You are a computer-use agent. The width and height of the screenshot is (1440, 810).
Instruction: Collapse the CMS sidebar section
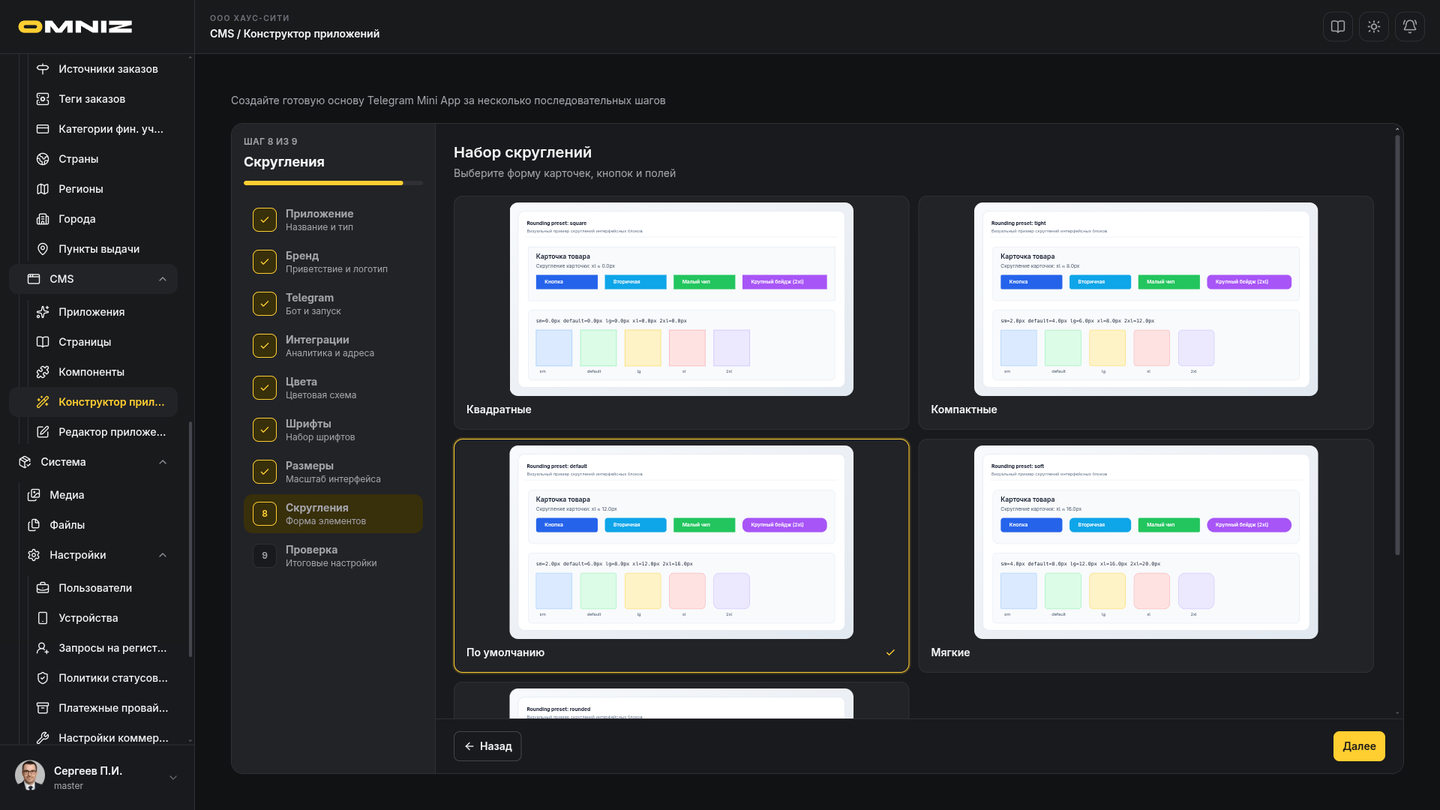[163, 279]
